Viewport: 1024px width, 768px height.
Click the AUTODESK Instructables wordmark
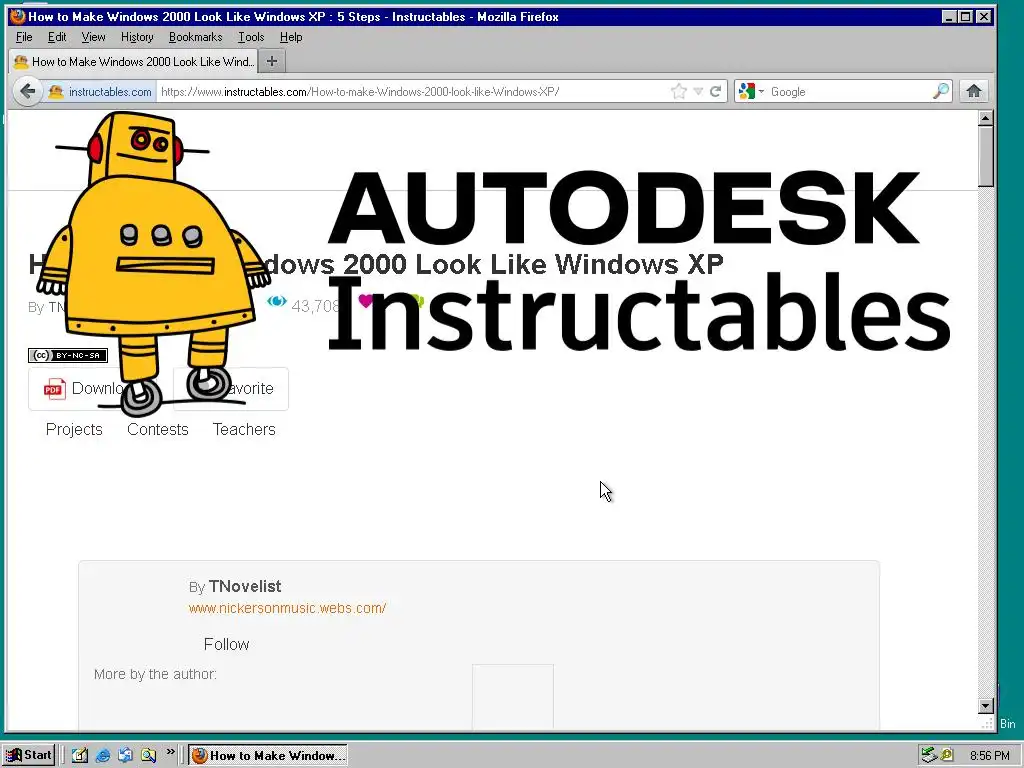(639, 261)
